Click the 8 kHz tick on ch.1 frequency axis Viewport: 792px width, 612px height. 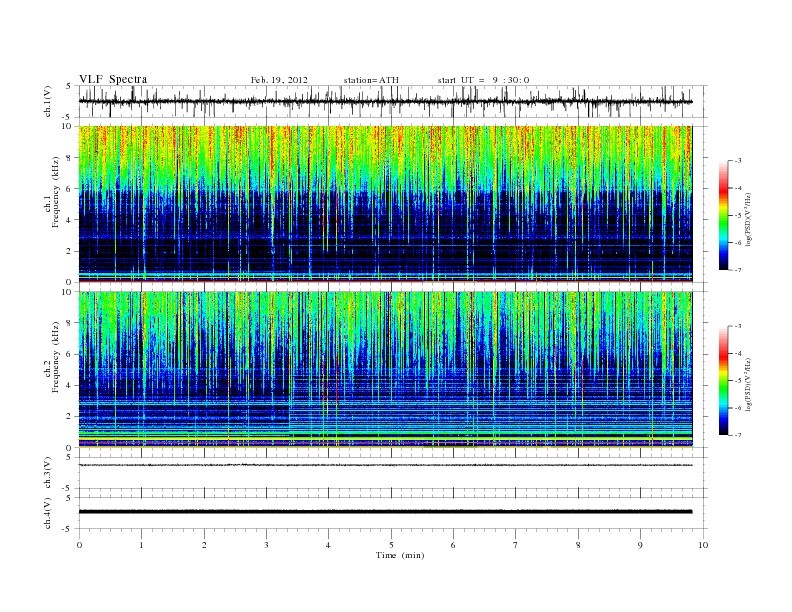pos(70,157)
